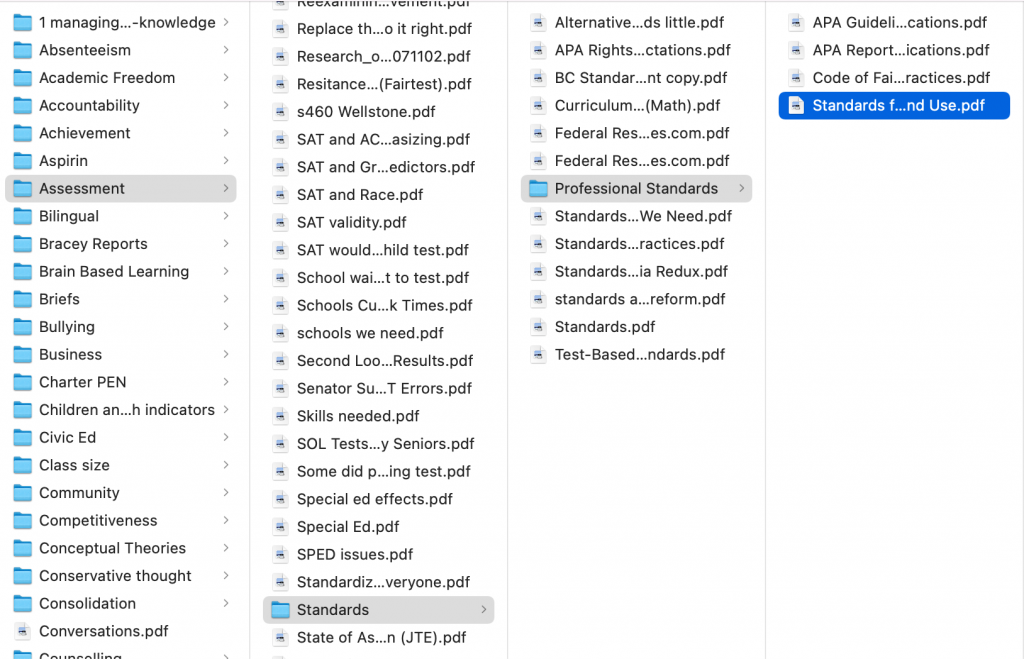Click the folder icon beside Standards
1024x659 pixels.
point(281,610)
